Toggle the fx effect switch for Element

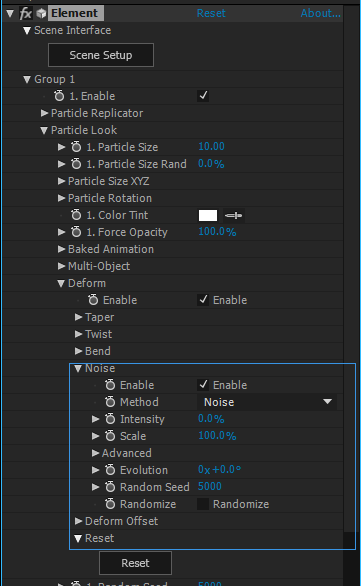pyautogui.click(x=25, y=13)
